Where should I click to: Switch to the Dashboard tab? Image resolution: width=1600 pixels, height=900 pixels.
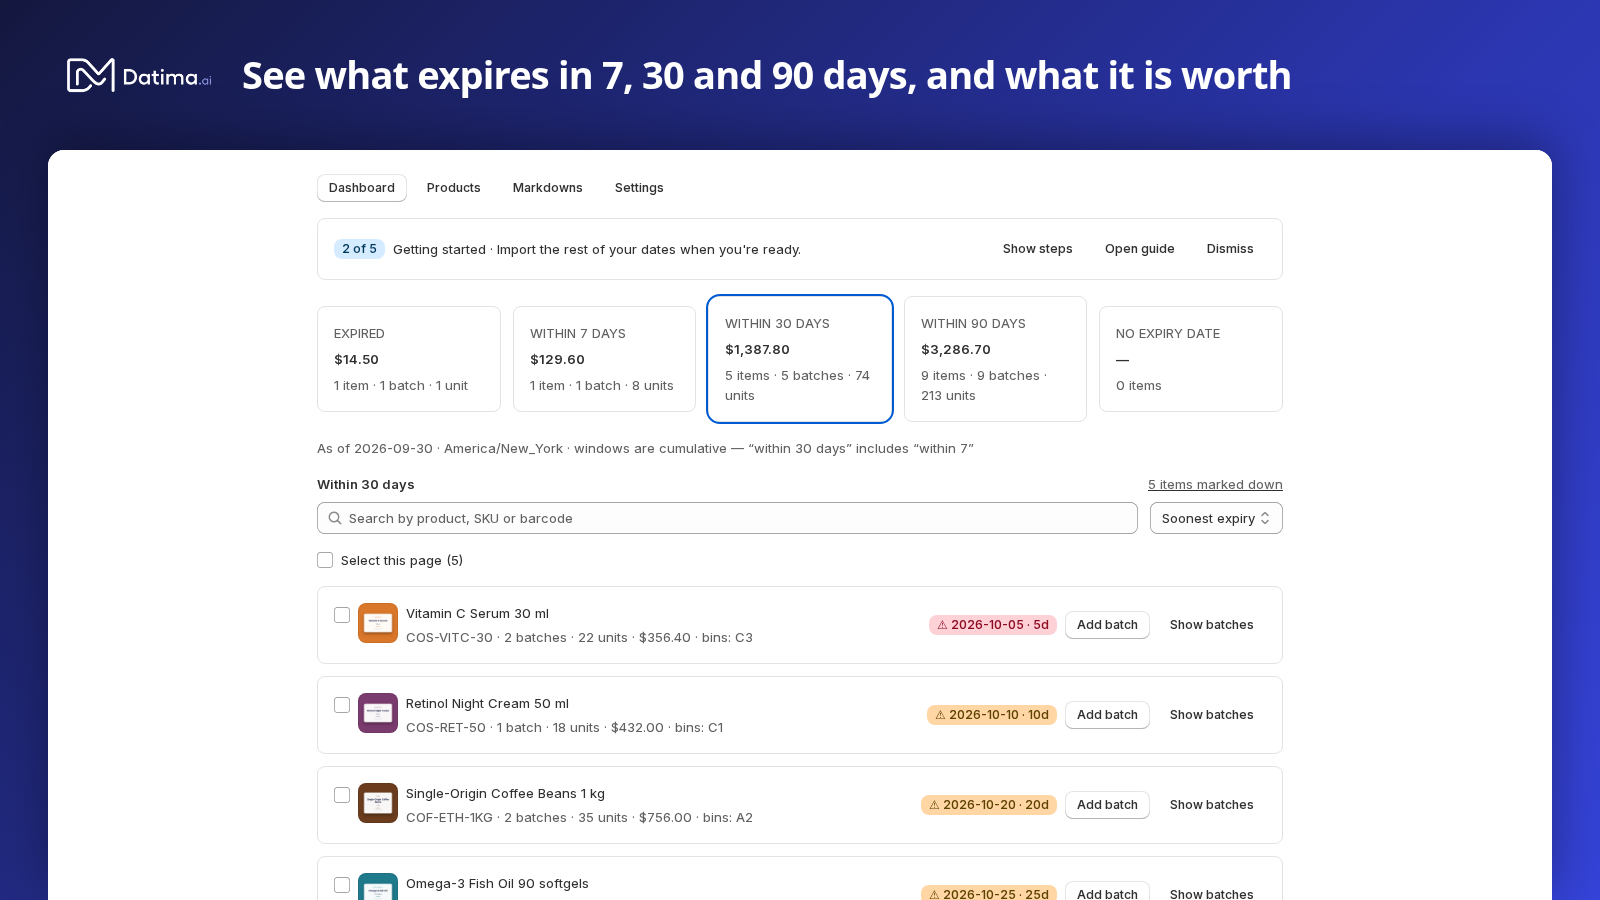[362, 188]
